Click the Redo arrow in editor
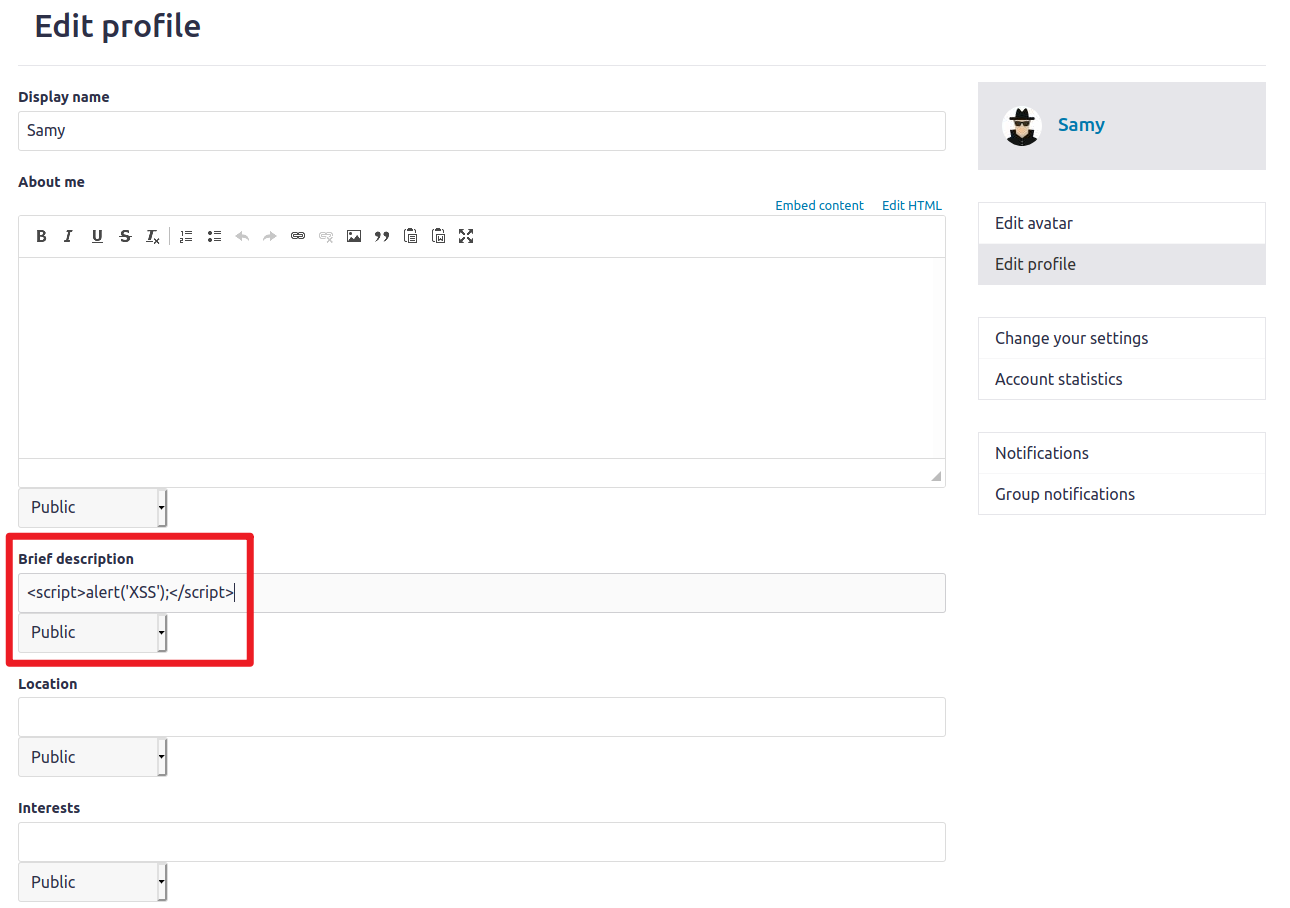This screenshot has width=1290, height=908. 270,236
